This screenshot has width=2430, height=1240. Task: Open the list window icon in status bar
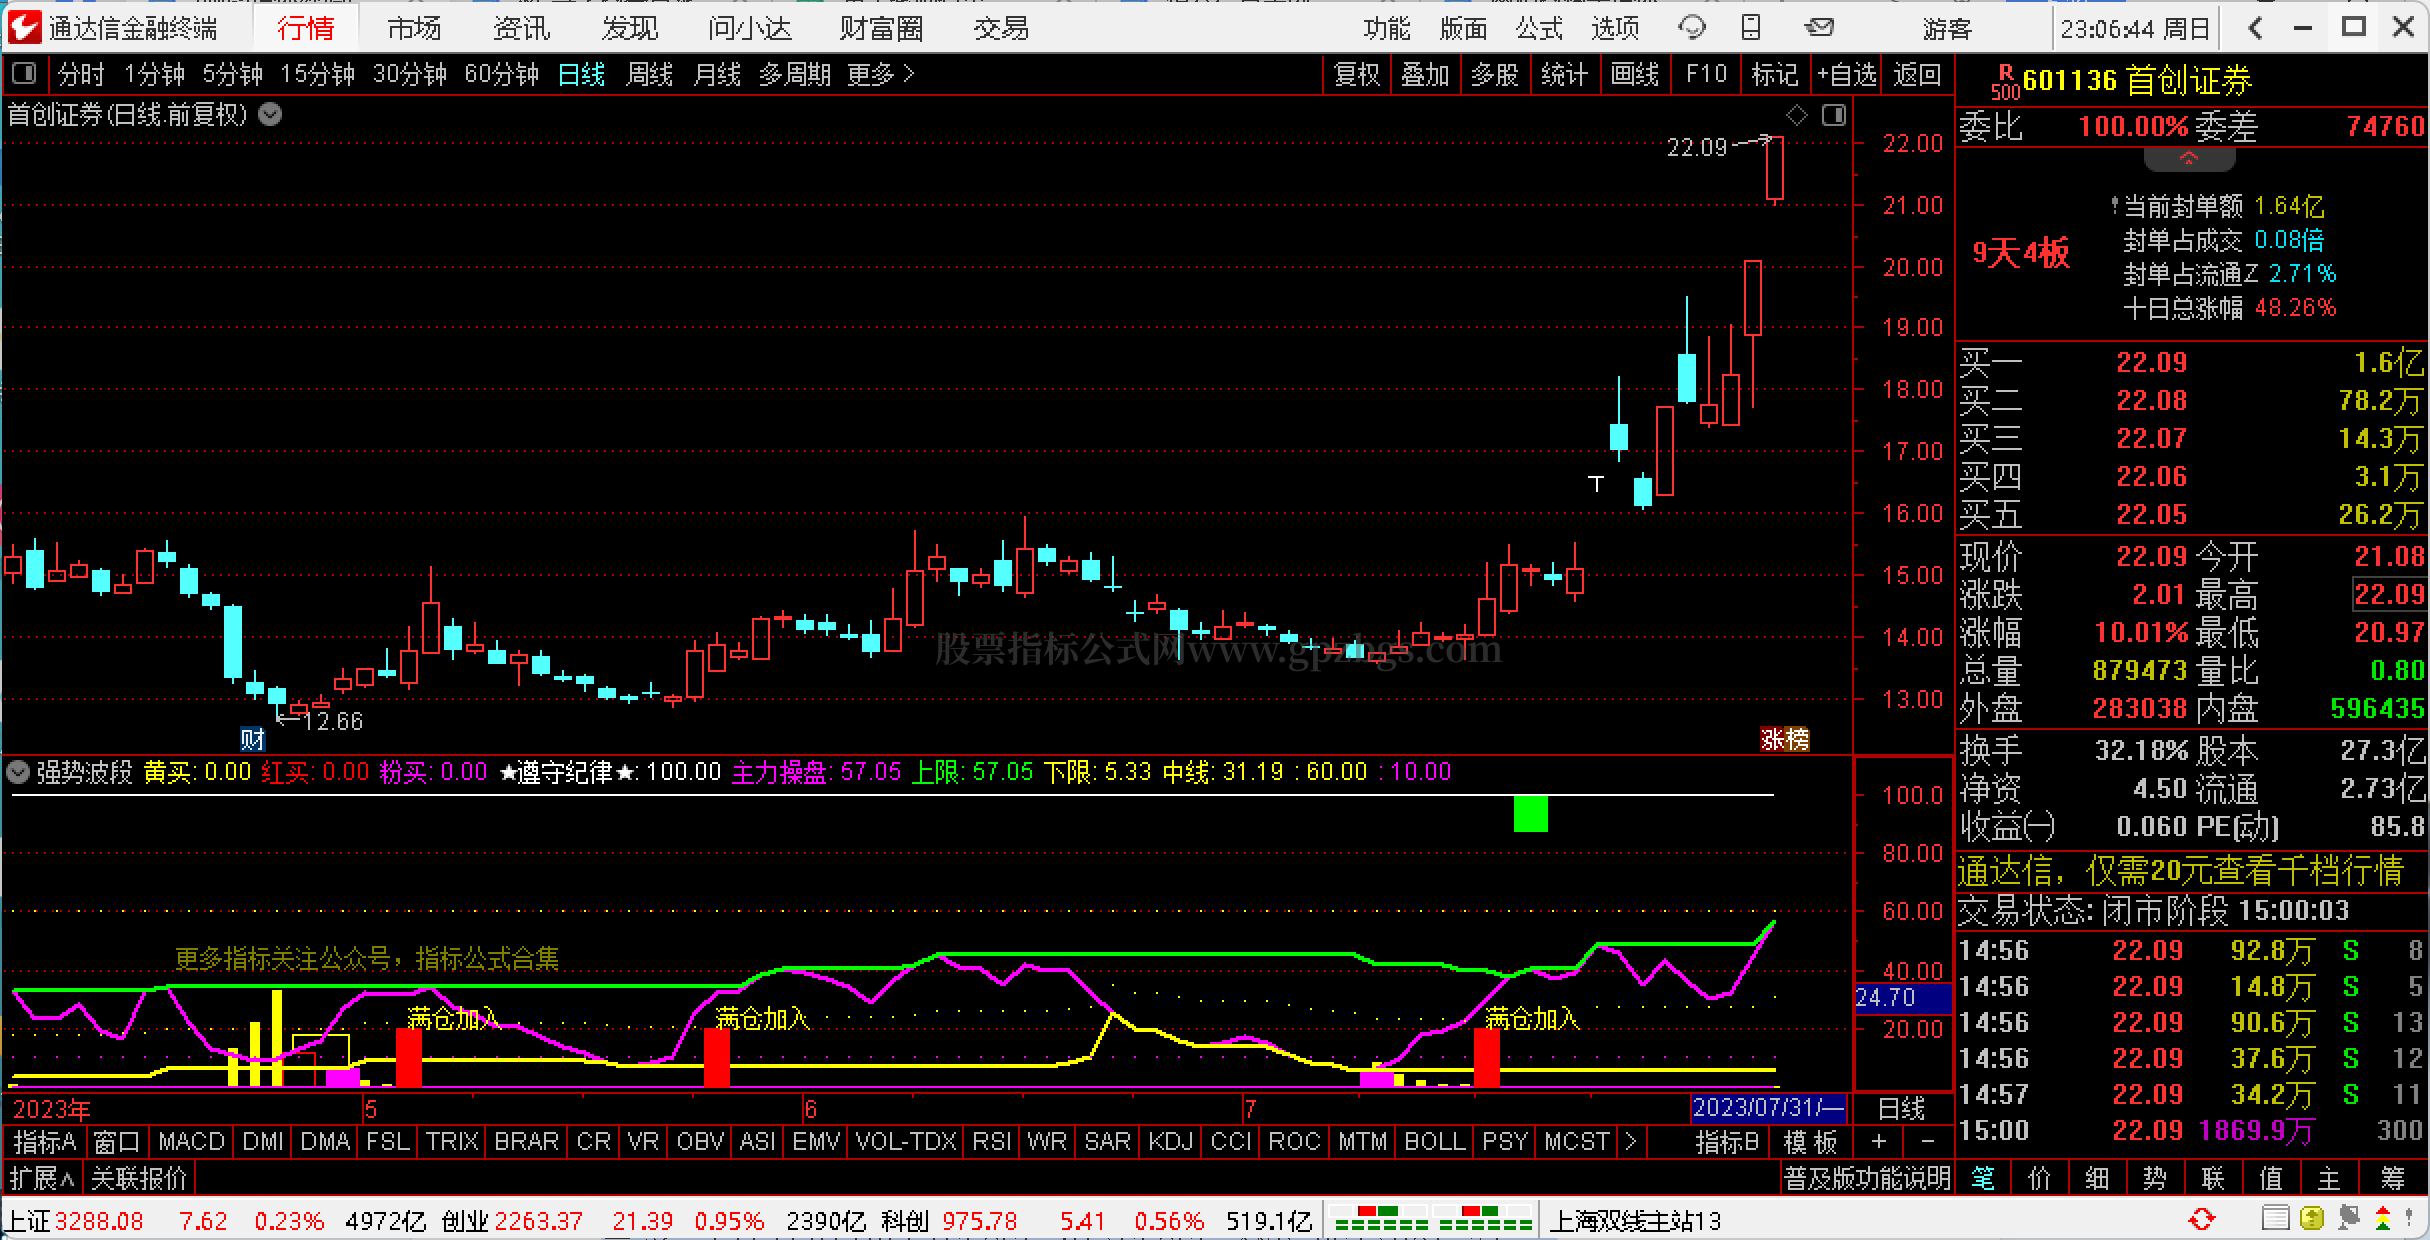(2275, 1219)
